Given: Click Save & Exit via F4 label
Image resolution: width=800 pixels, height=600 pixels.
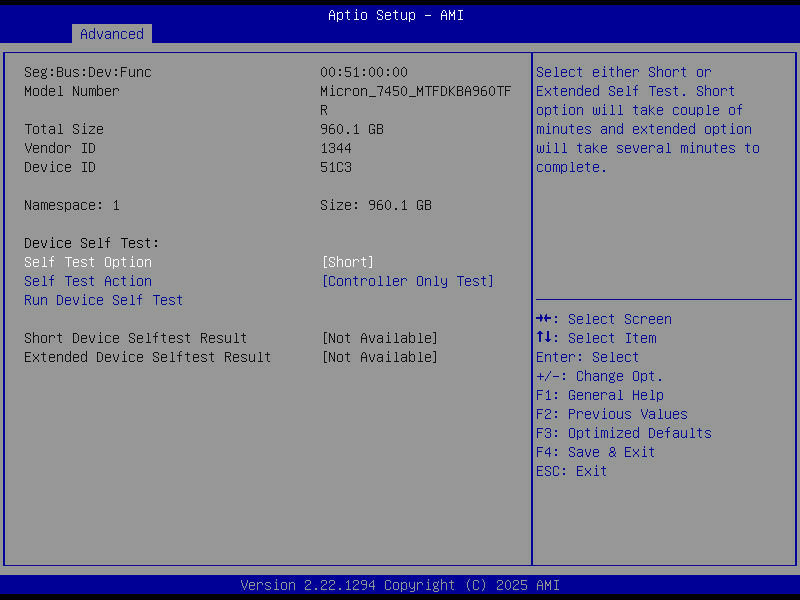Looking at the screenshot, I should (x=596, y=451).
